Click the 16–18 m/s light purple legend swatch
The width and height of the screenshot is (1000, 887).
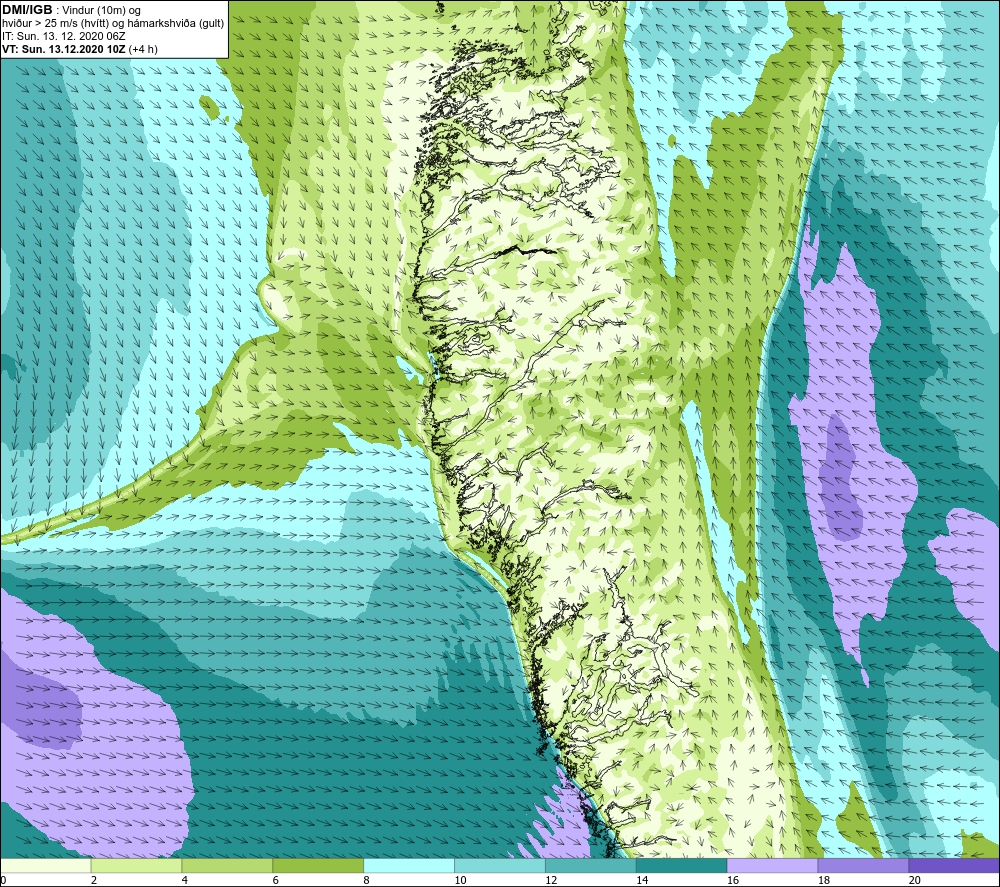[772, 865]
